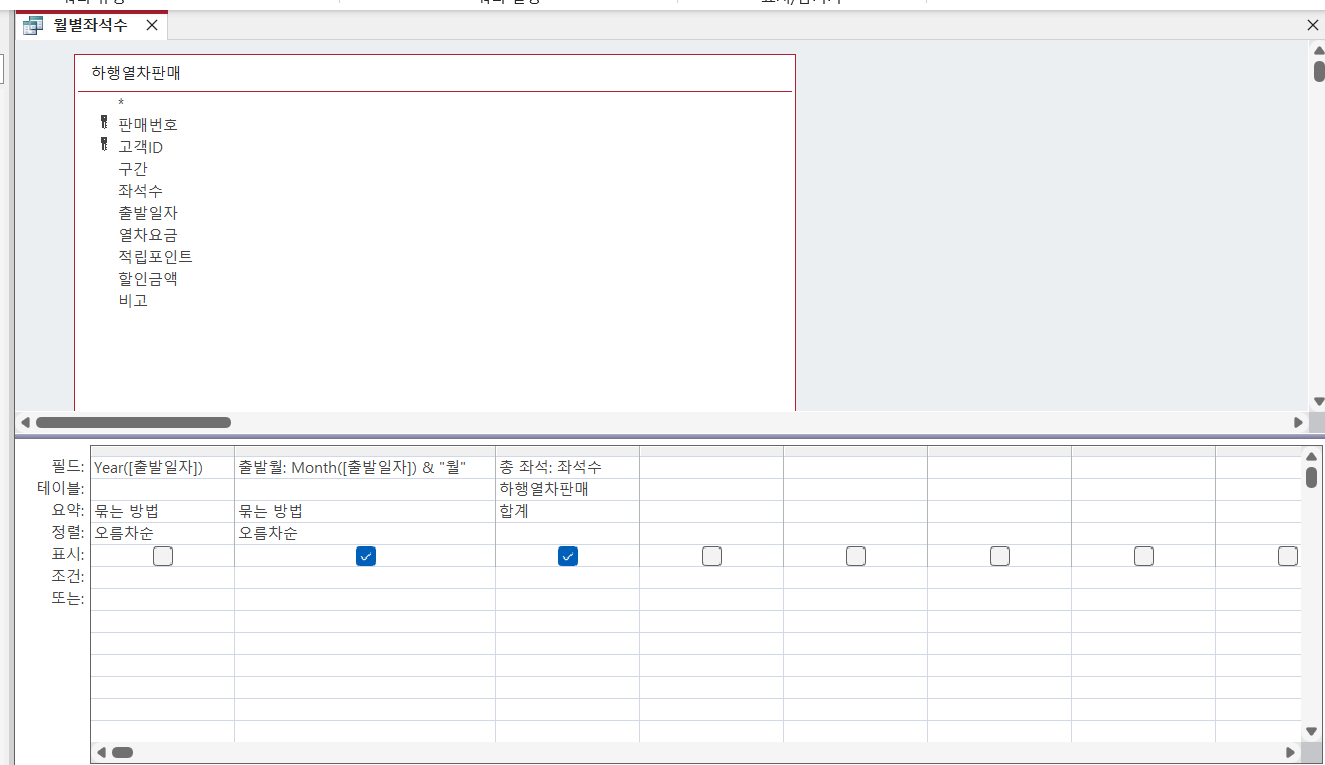Click the table pane horizontal scrollbar thumb

[x=133, y=422]
